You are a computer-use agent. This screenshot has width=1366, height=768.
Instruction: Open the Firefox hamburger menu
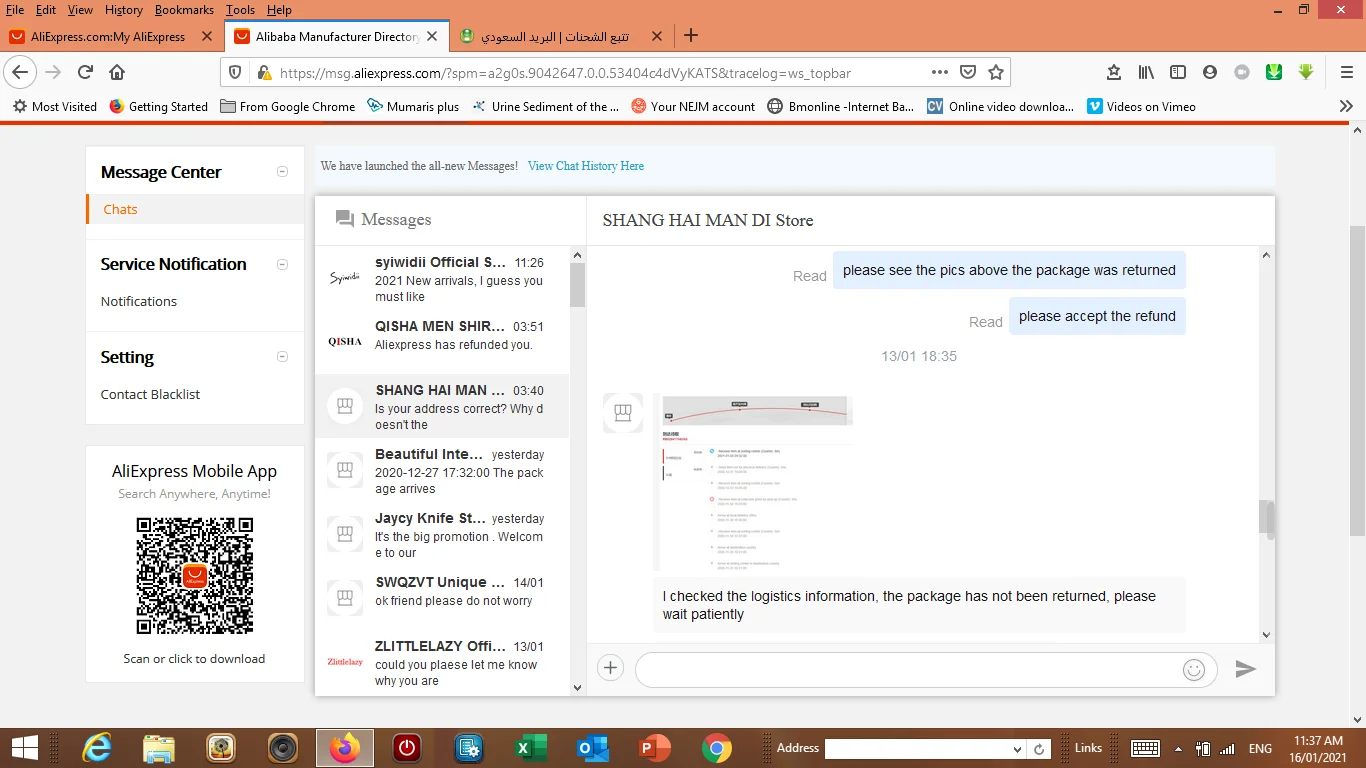pos(1347,72)
